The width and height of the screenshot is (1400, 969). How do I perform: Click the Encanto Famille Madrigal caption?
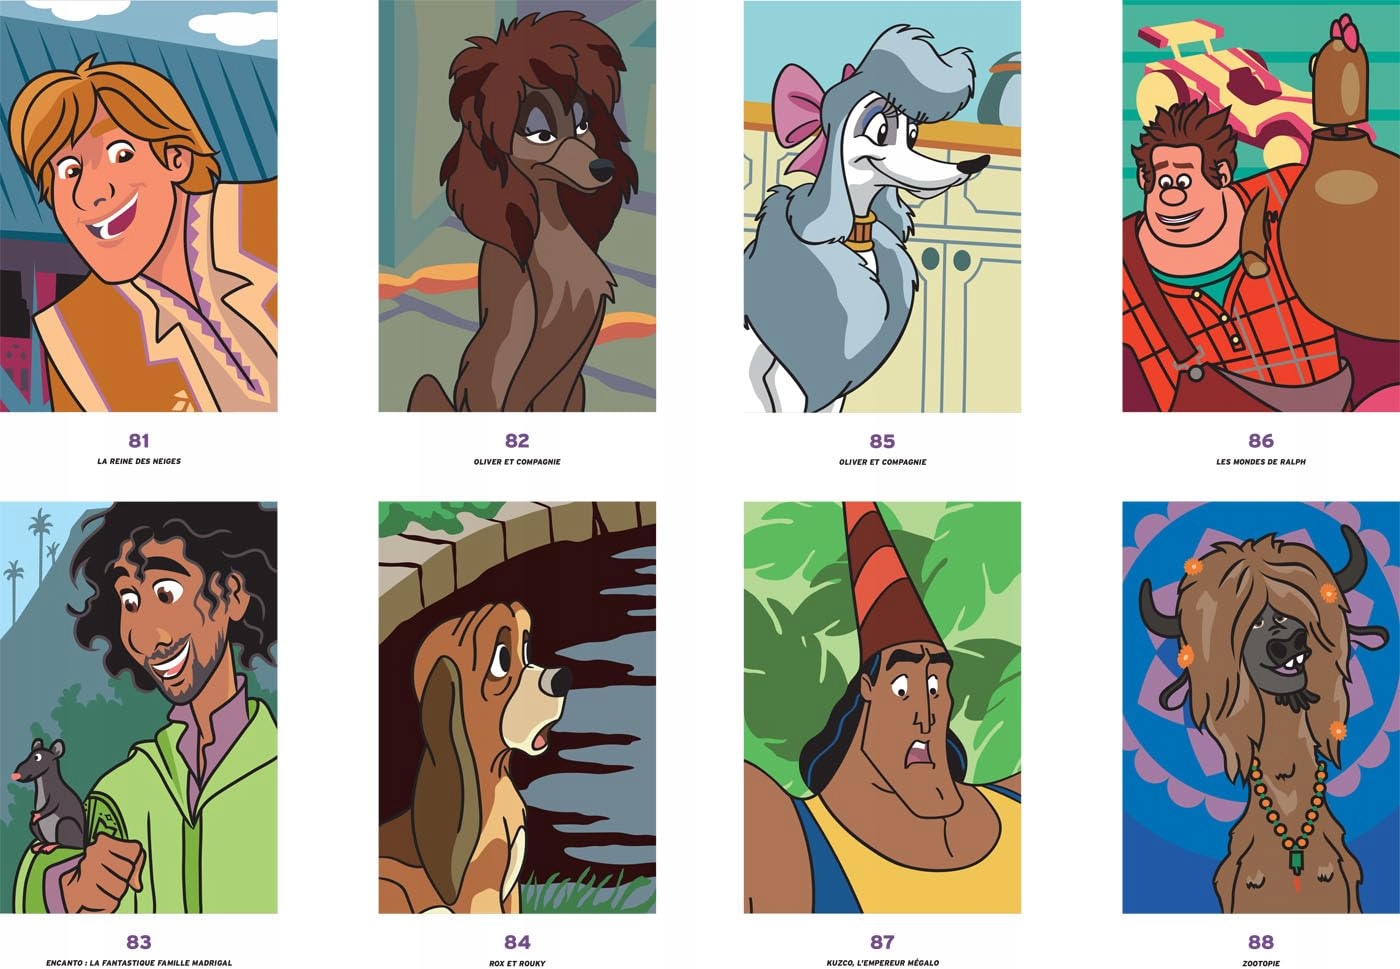click(x=139, y=963)
